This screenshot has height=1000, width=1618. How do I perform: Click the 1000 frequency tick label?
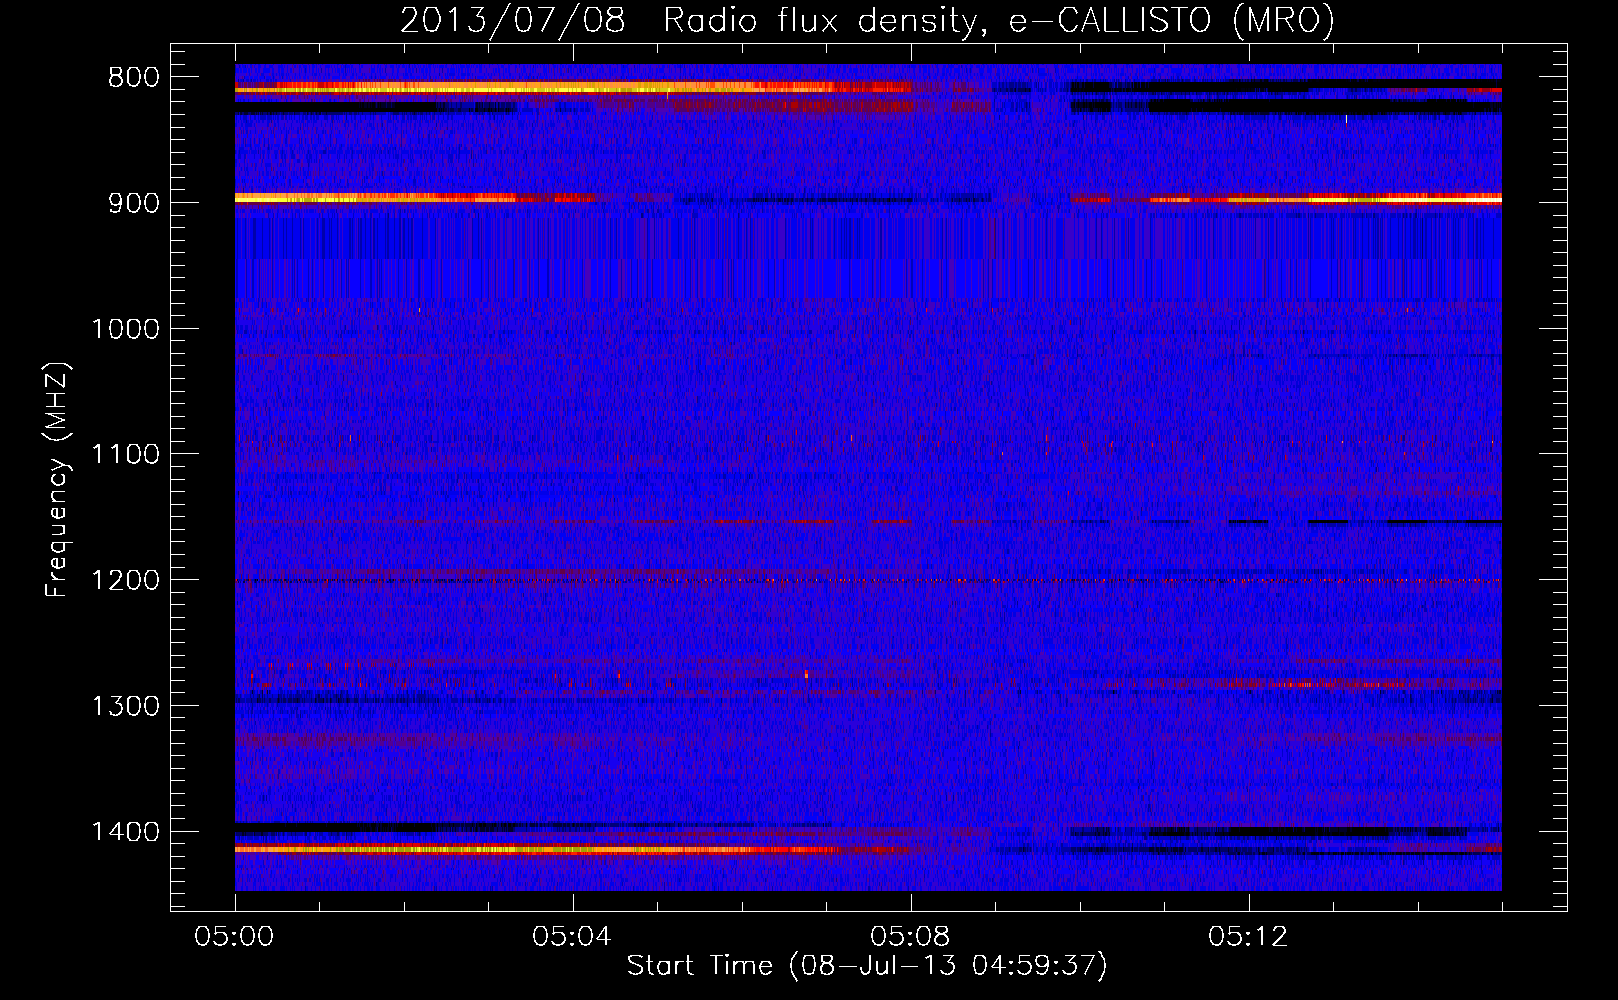[x=125, y=329]
